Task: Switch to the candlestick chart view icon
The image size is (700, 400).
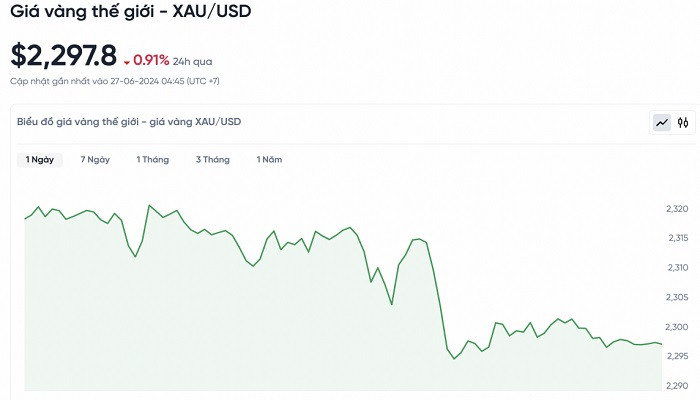Action: (x=684, y=123)
